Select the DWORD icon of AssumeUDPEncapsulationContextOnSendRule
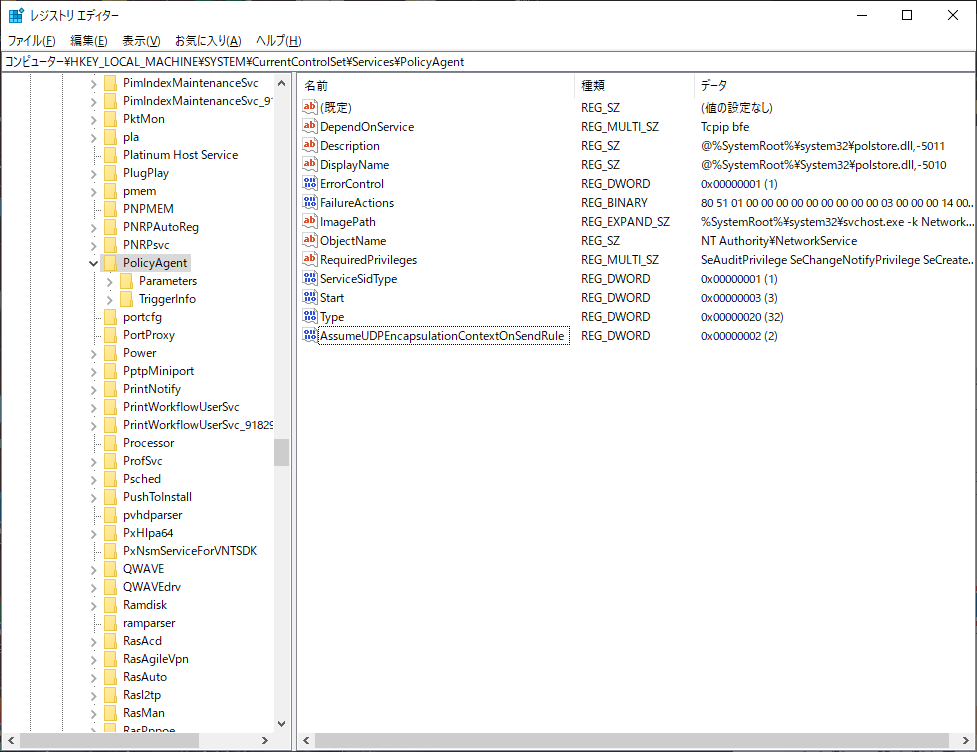This screenshot has width=977, height=752. tap(310, 335)
